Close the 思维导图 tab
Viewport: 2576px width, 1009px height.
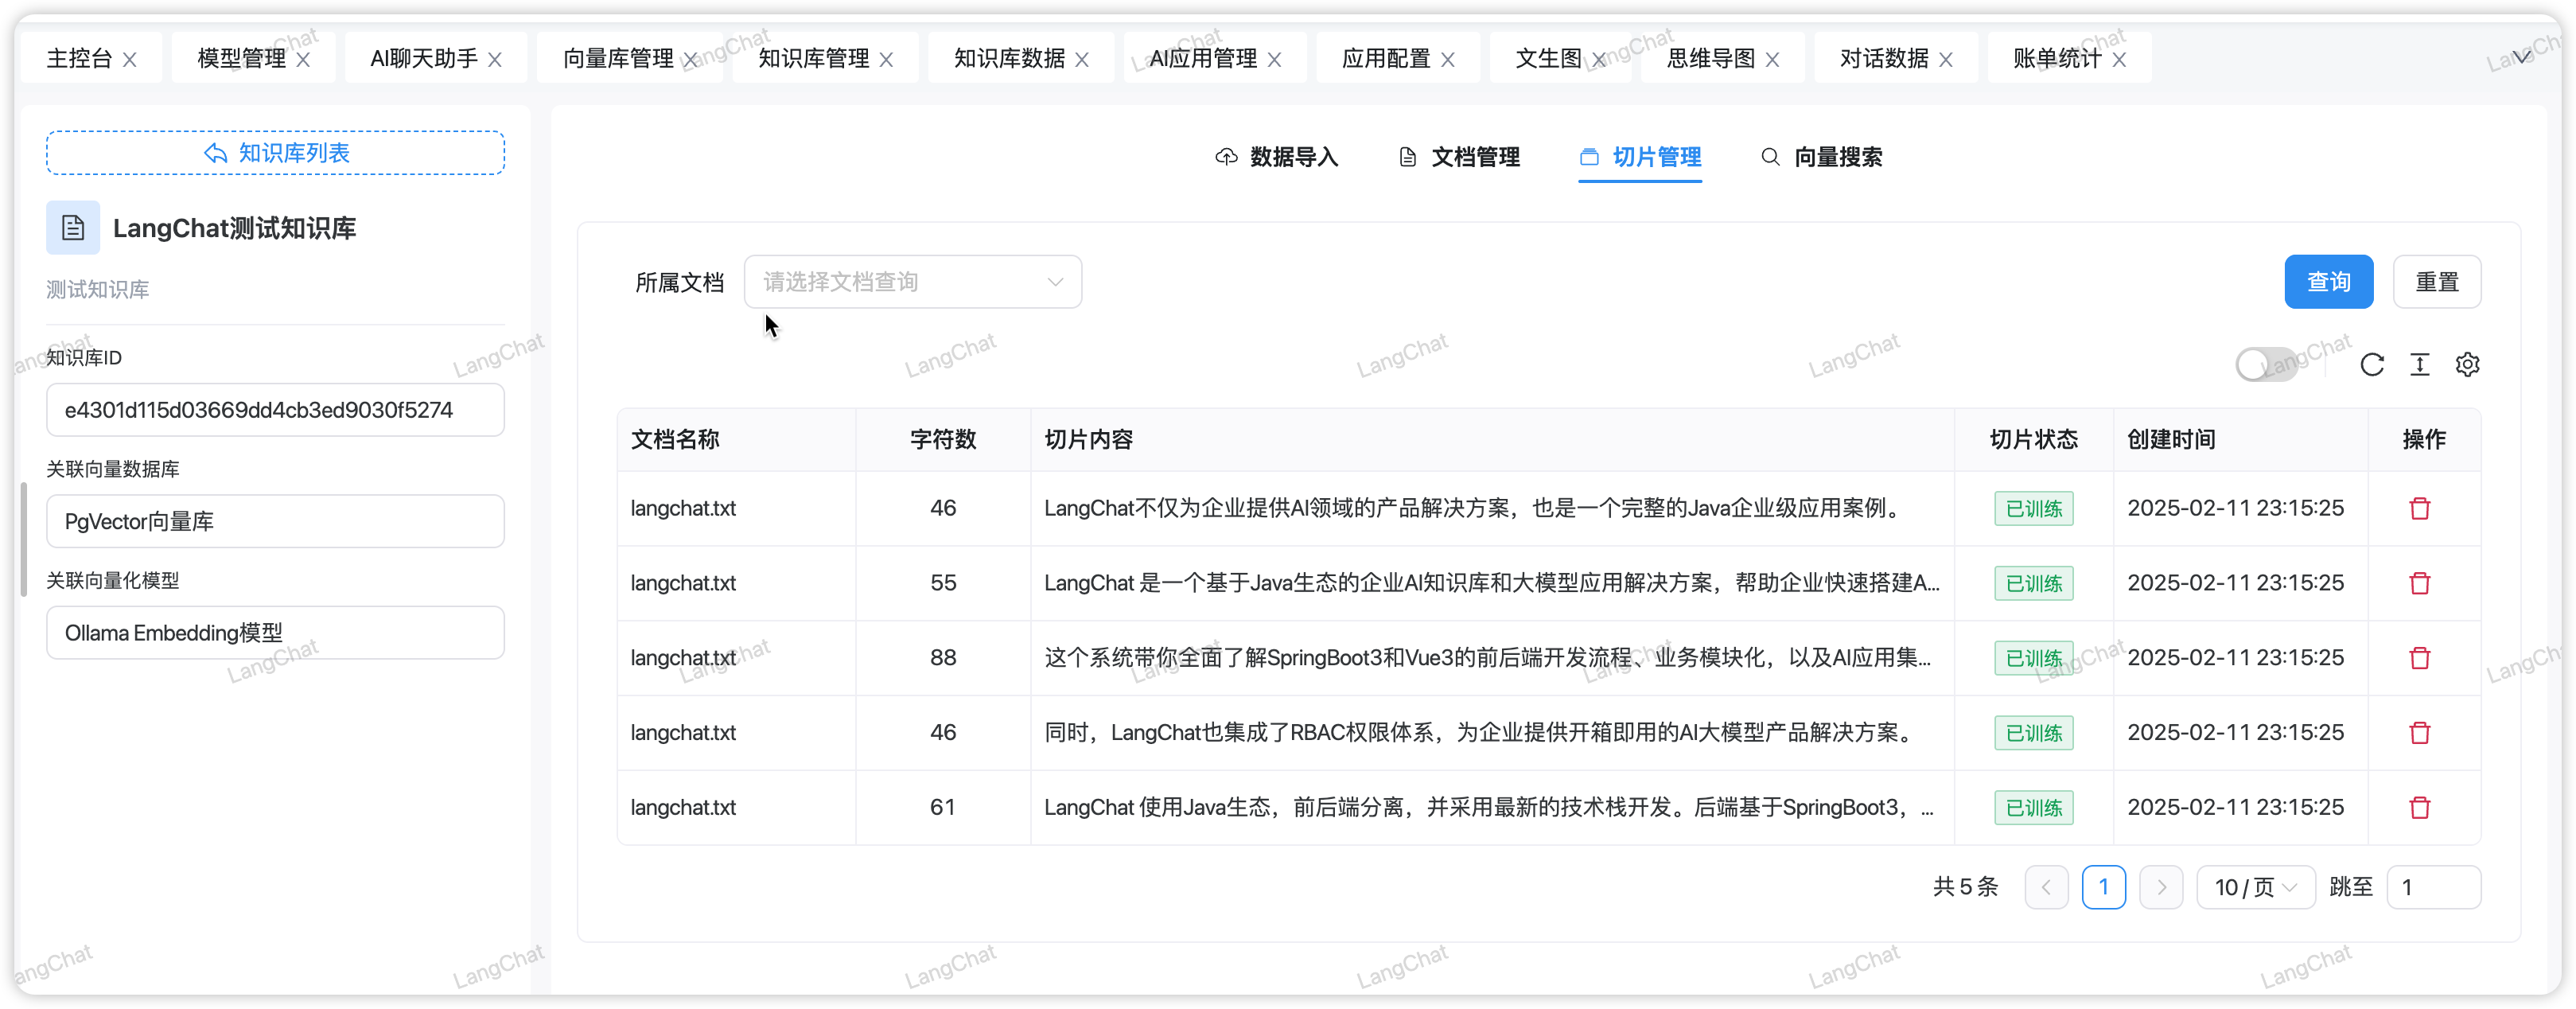pyautogui.click(x=1772, y=60)
